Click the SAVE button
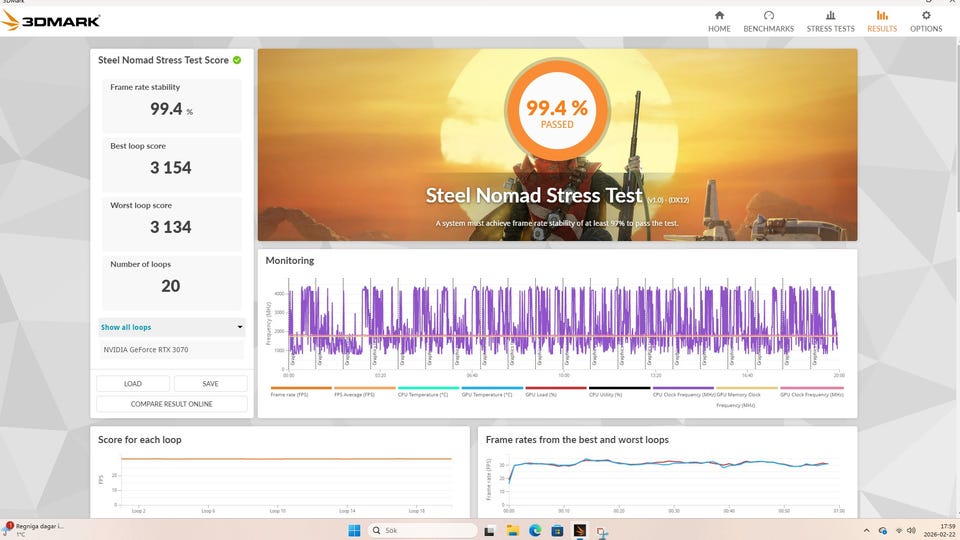 click(210, 383)
